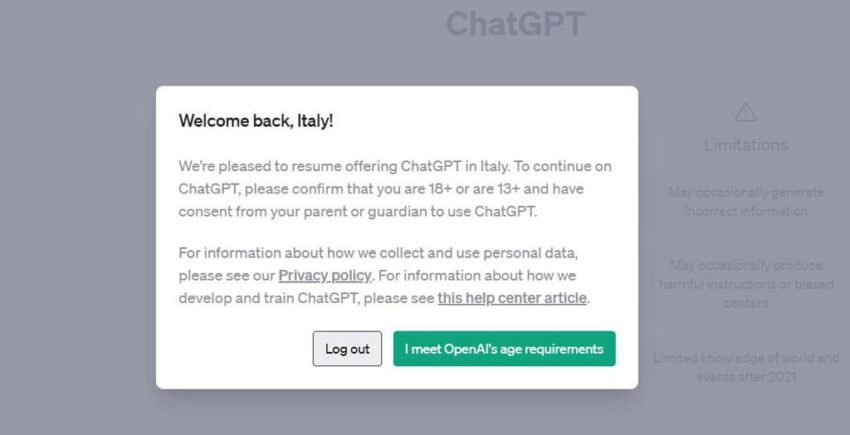Click the Limitations warning triangle icon
The width and height of the screenshot is (850, 435).
click(x=745, y=113)
